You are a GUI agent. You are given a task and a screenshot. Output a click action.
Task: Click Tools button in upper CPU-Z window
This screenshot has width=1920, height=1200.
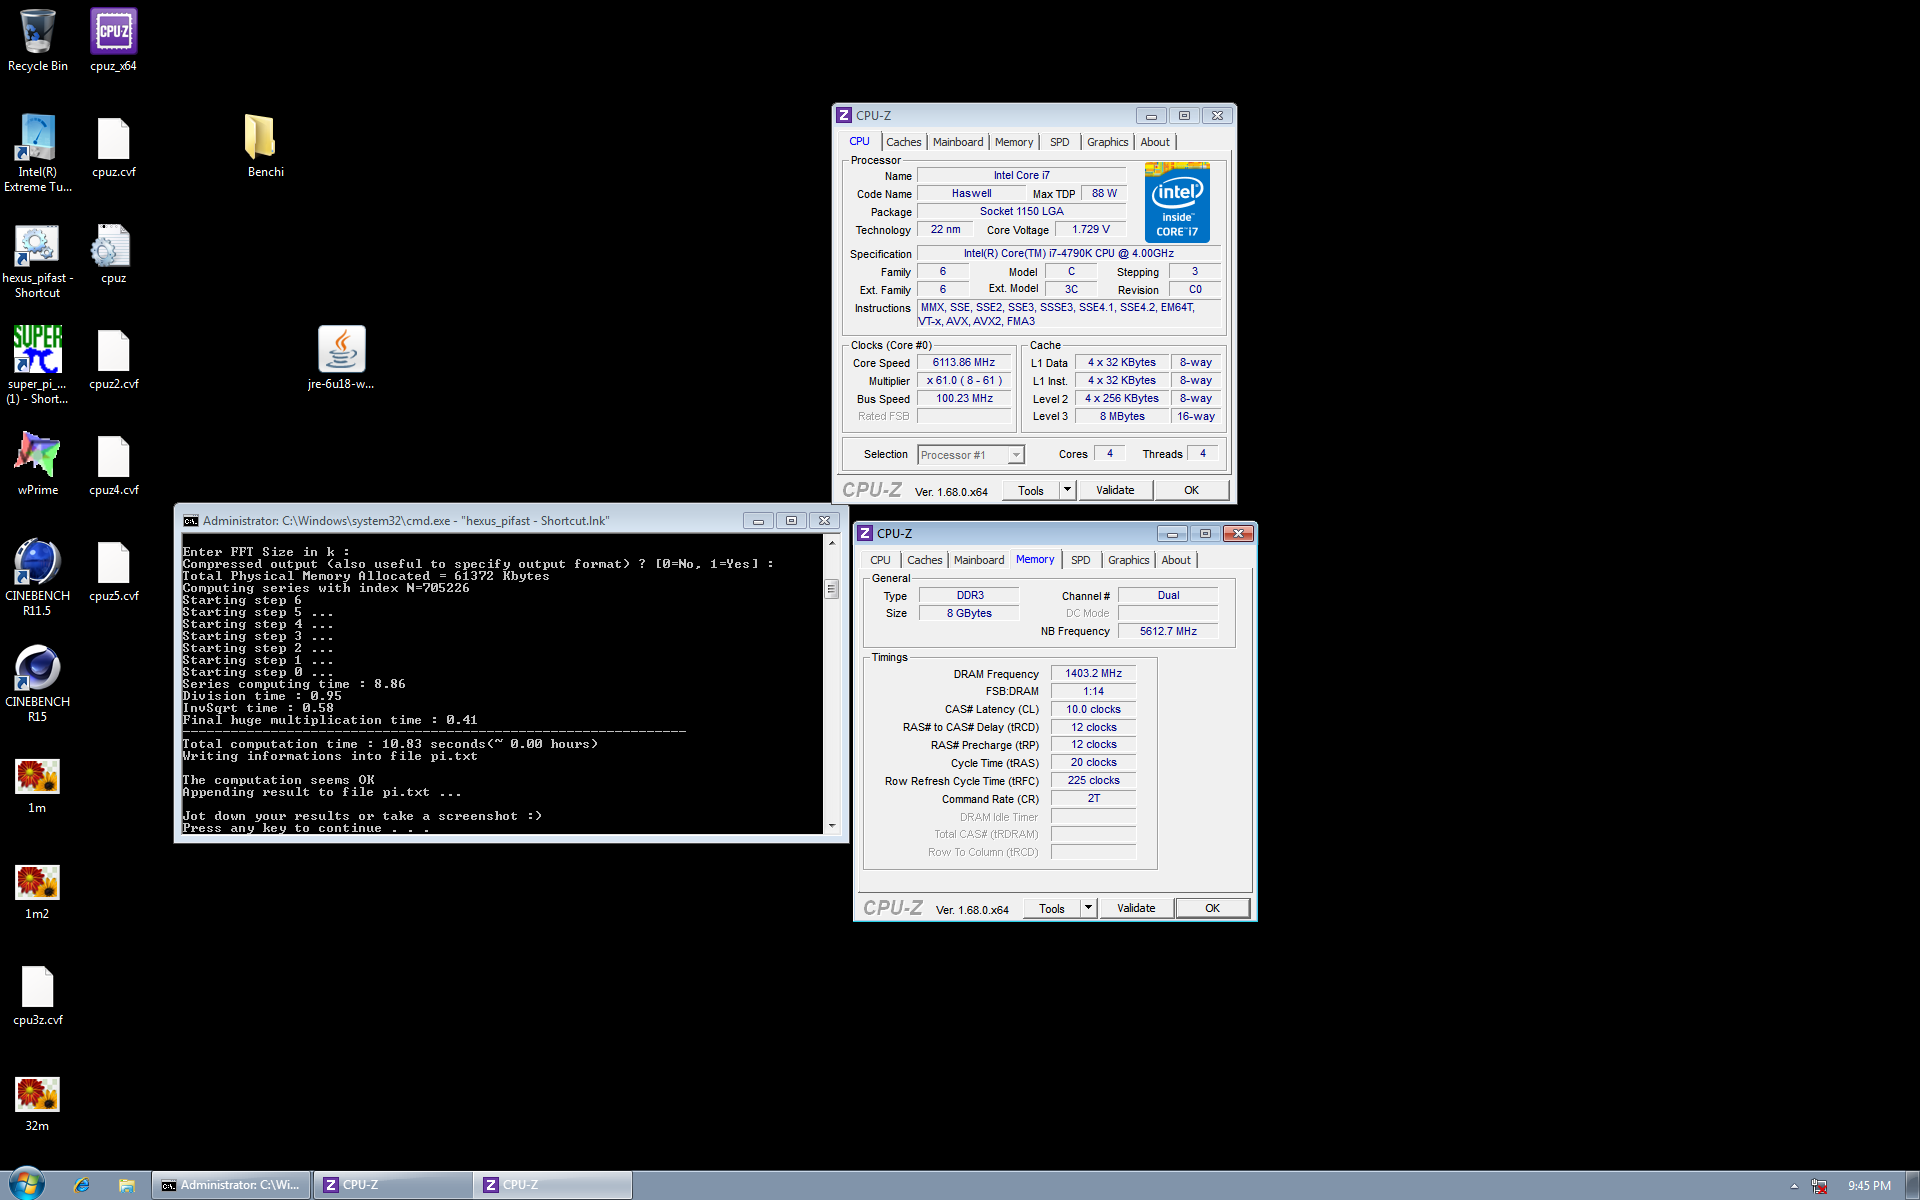(x=1031, y=490)
